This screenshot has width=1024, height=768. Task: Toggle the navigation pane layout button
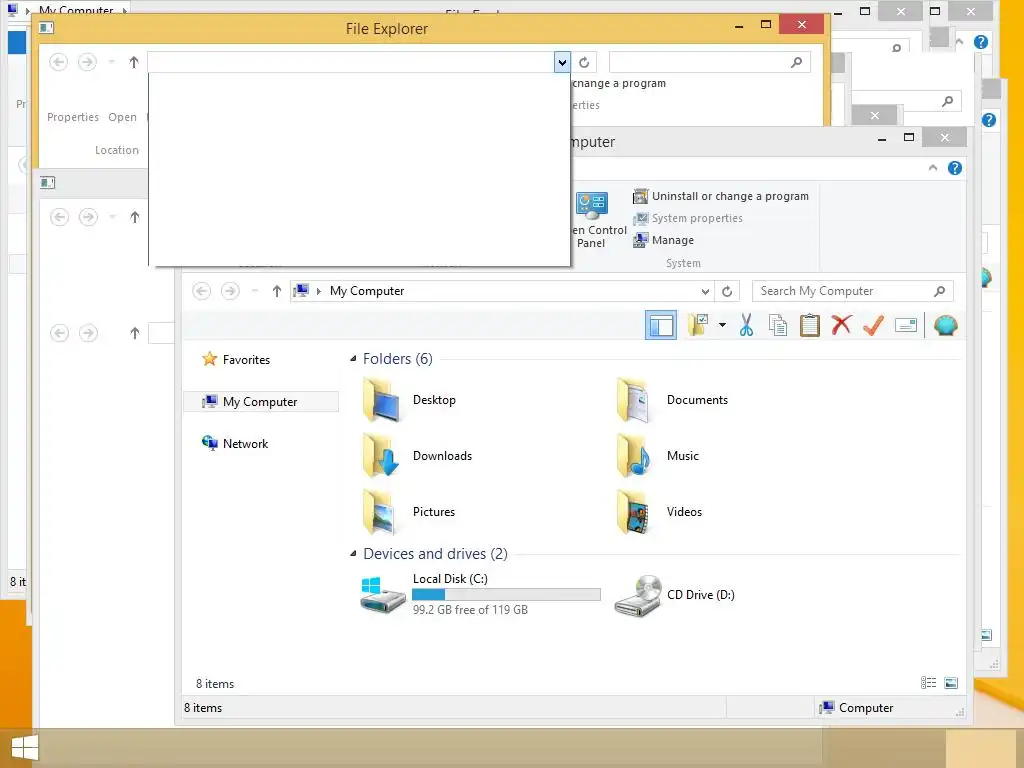point(660,325)
